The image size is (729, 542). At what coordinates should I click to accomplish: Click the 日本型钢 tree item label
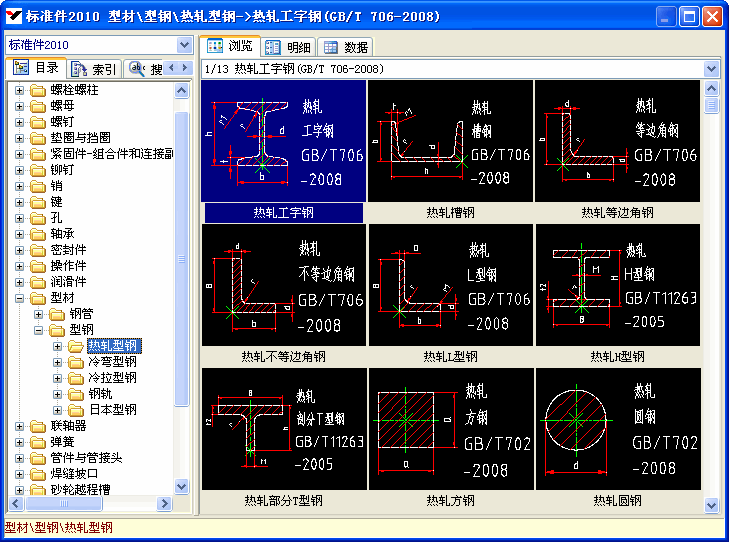coord(112,410)
